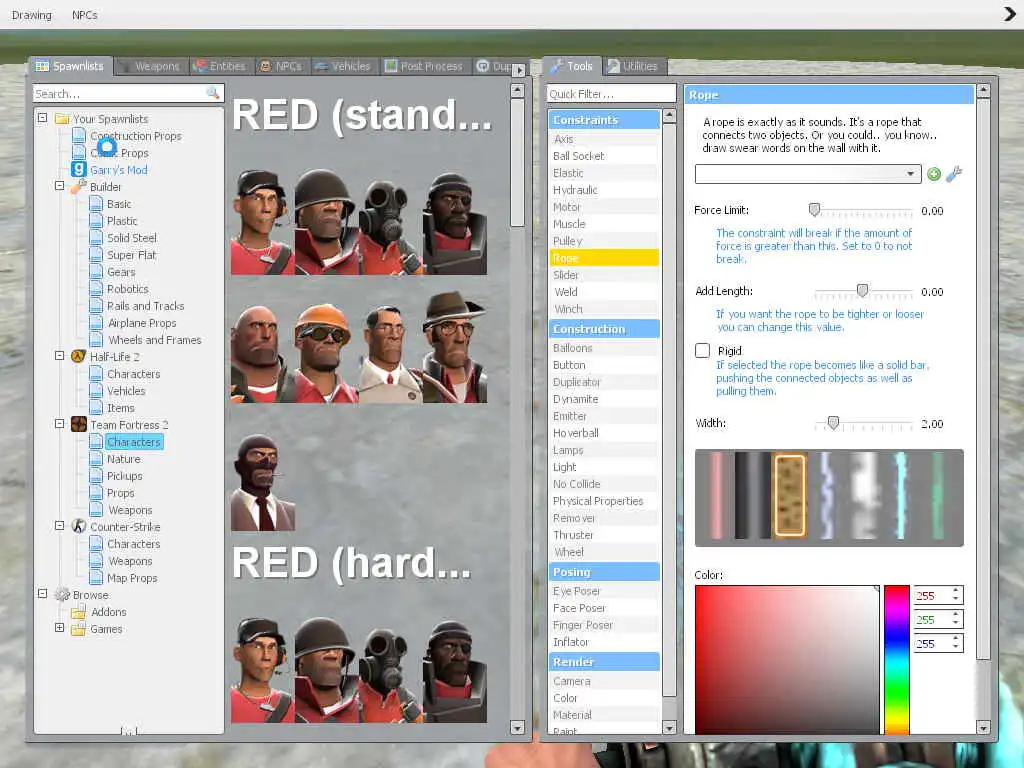
Task: Click the Browse gear icon
Action: [x=62, y=594]
